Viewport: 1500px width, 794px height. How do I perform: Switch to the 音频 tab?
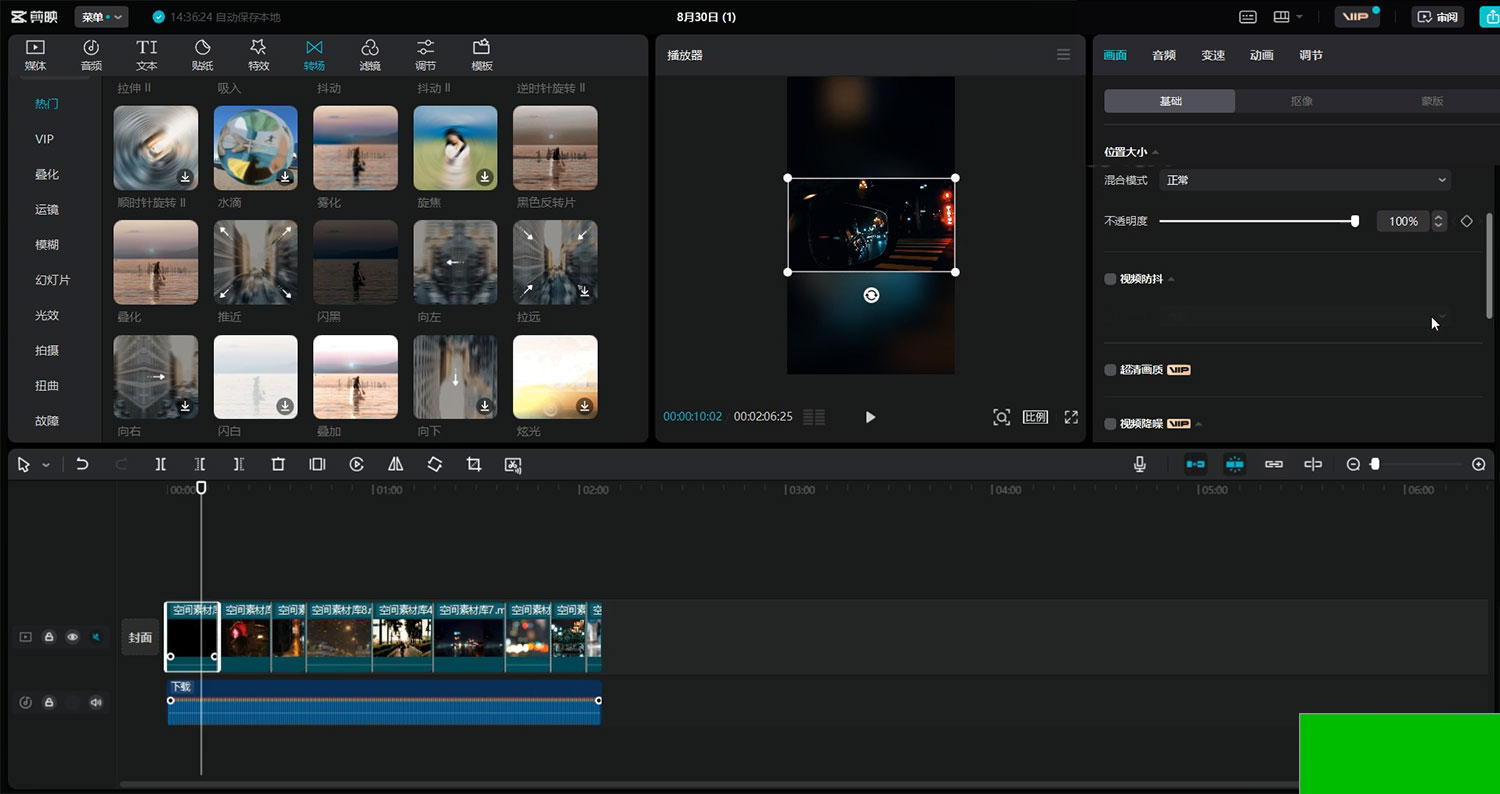(1163, 55)
